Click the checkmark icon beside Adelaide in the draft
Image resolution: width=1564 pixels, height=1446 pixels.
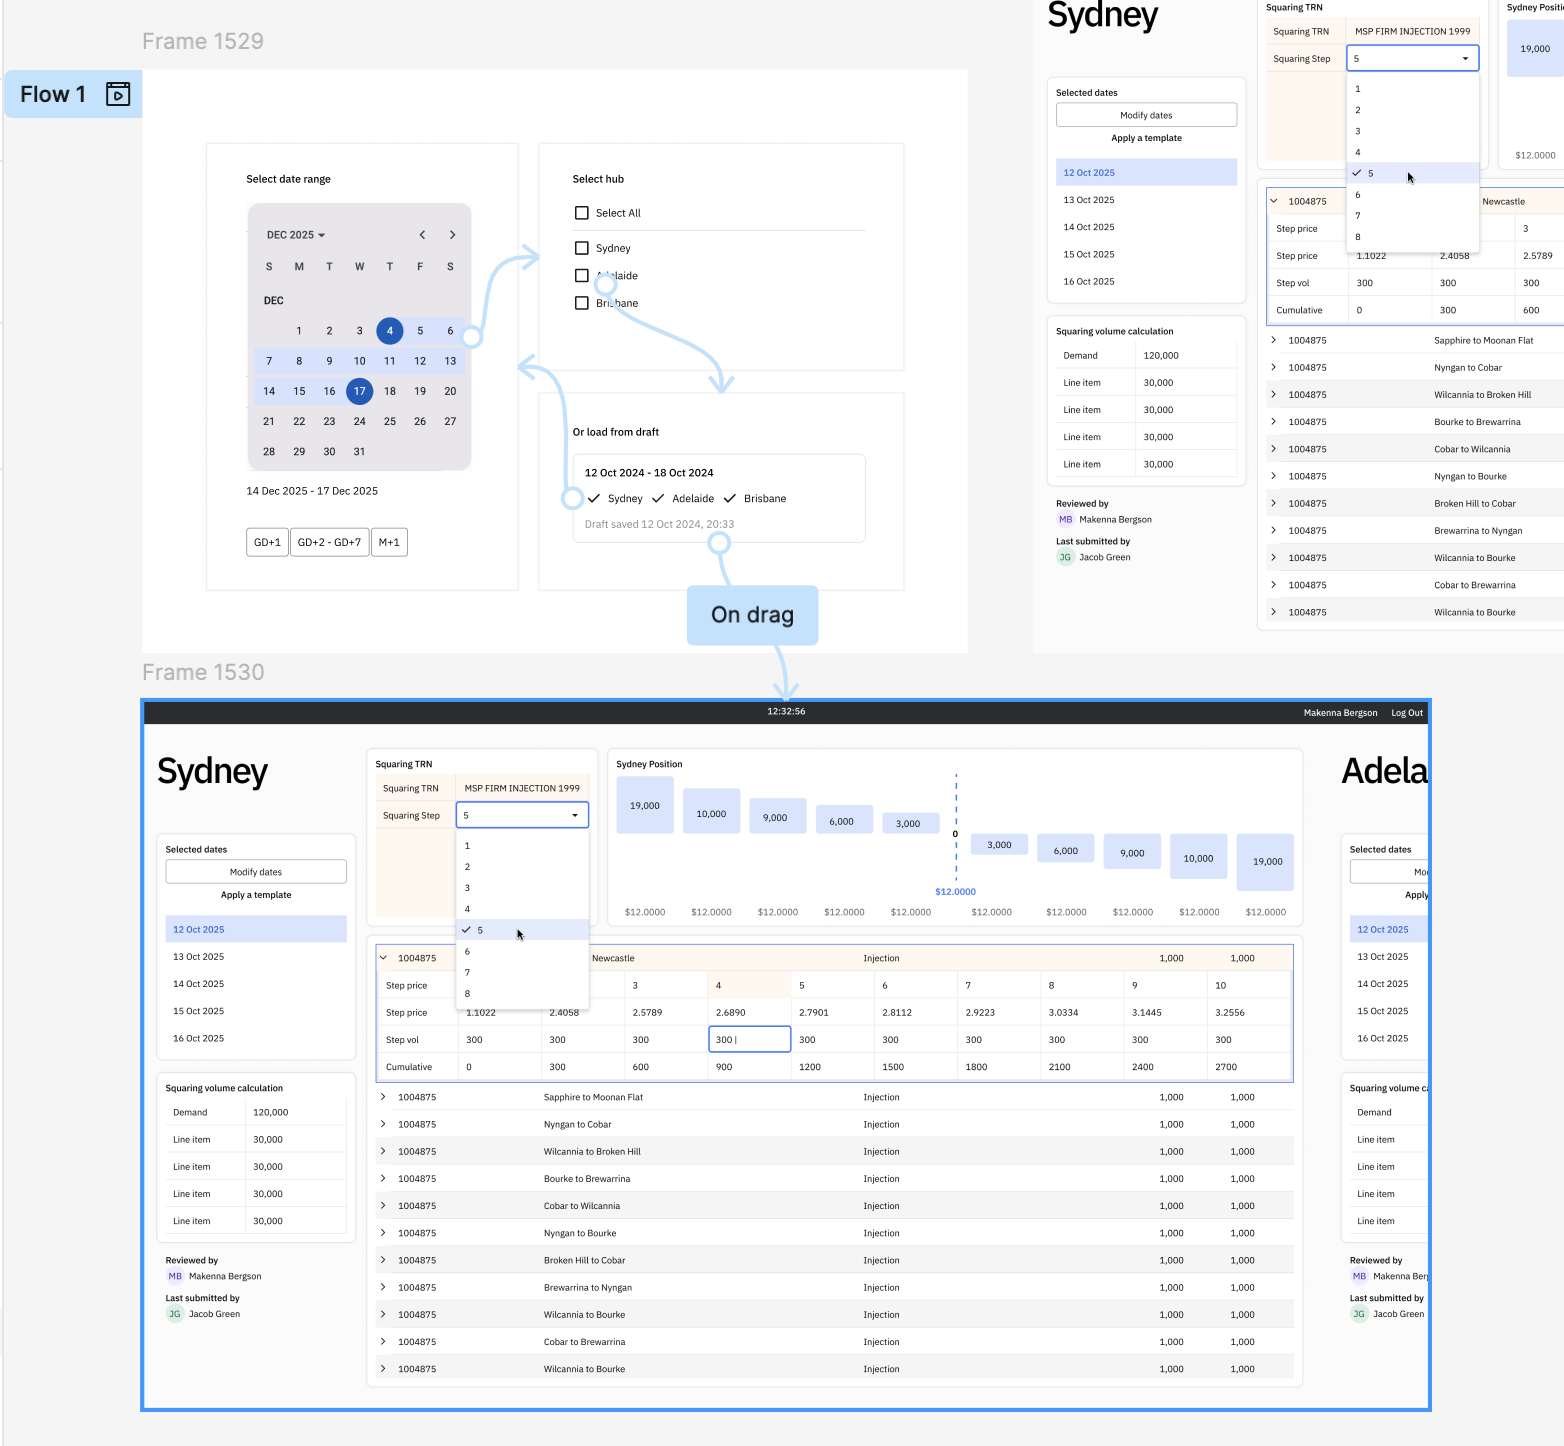[658, 498]
